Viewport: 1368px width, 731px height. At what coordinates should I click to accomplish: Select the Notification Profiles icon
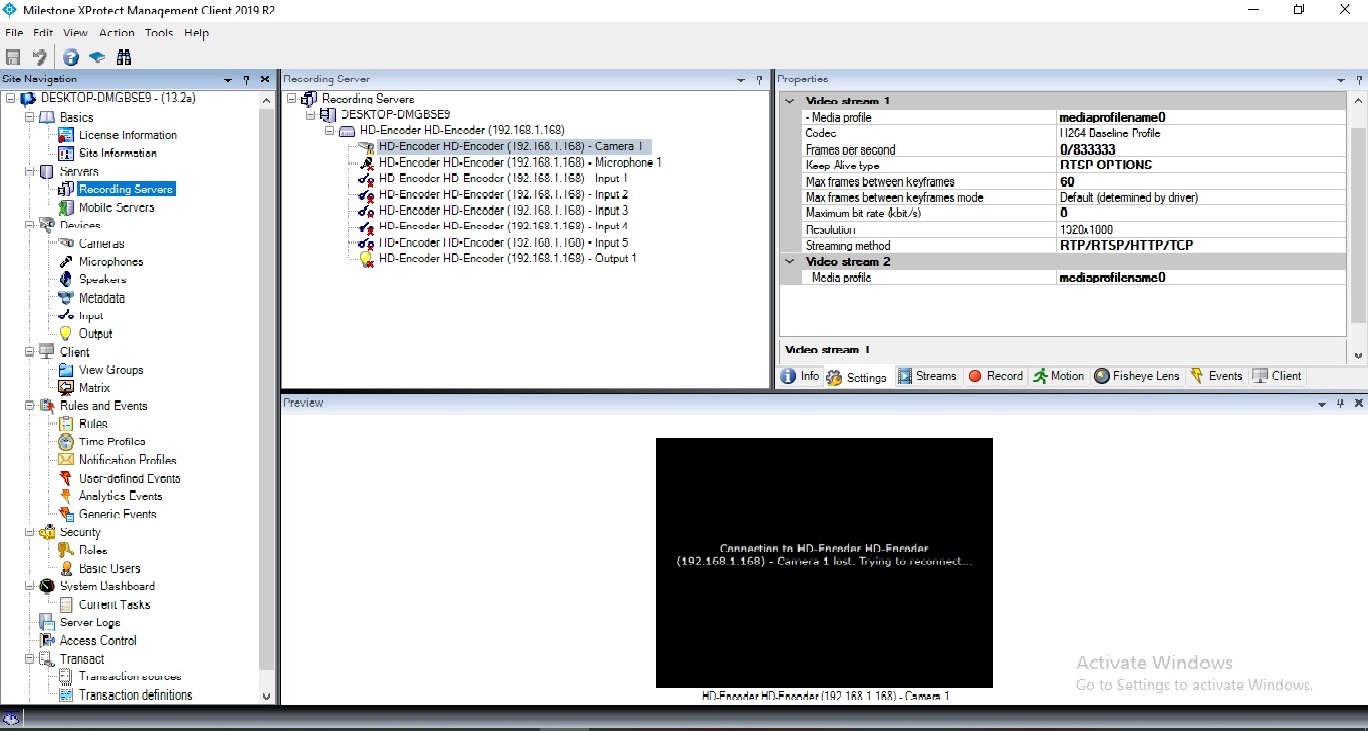[x=66, y=459]
